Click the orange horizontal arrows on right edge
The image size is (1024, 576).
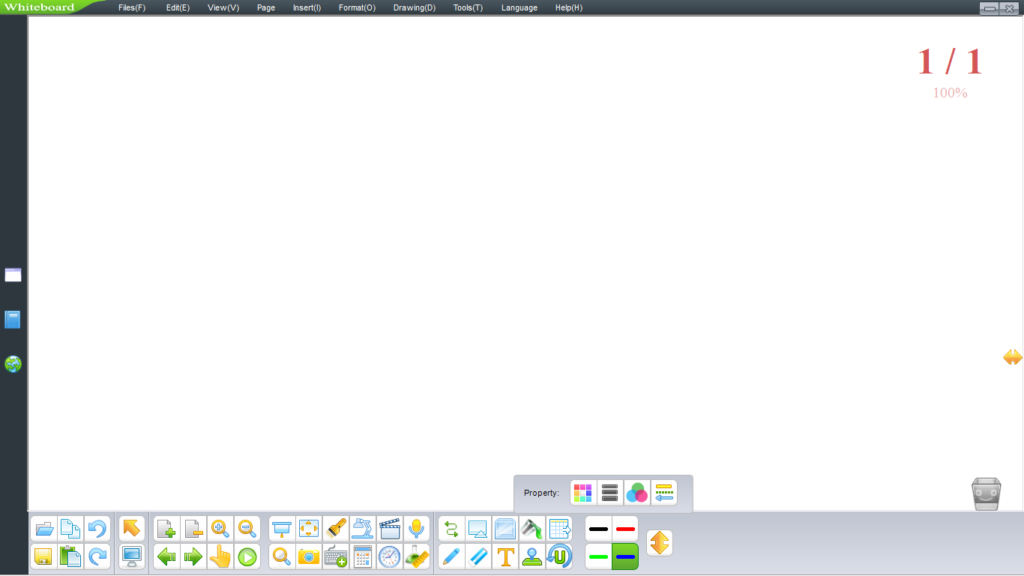1012,357
